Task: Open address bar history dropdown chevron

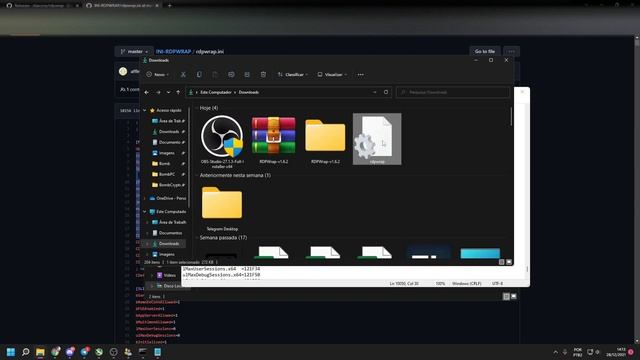Action: pyautogui.click(x=375, y=92)
